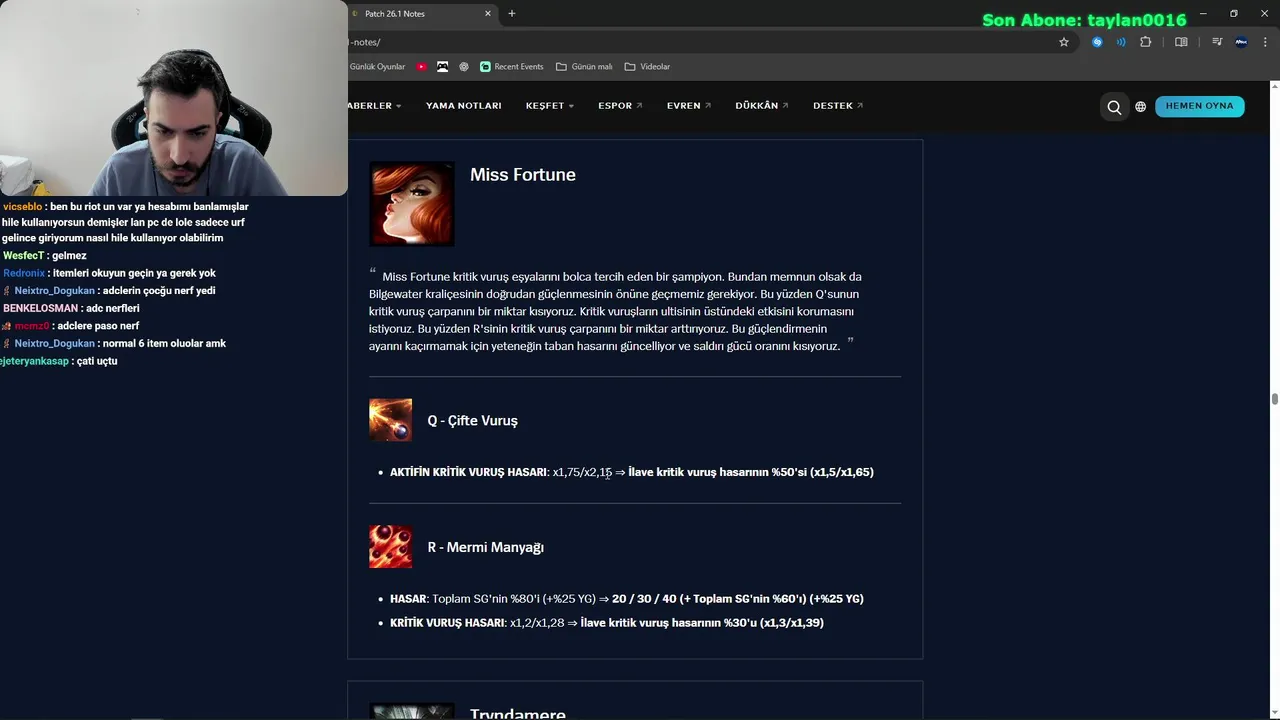This screenshot has width=1280, height=720.
Task: Open Günlük Oyunlar bookmark
Action: [x=377, y=67]
